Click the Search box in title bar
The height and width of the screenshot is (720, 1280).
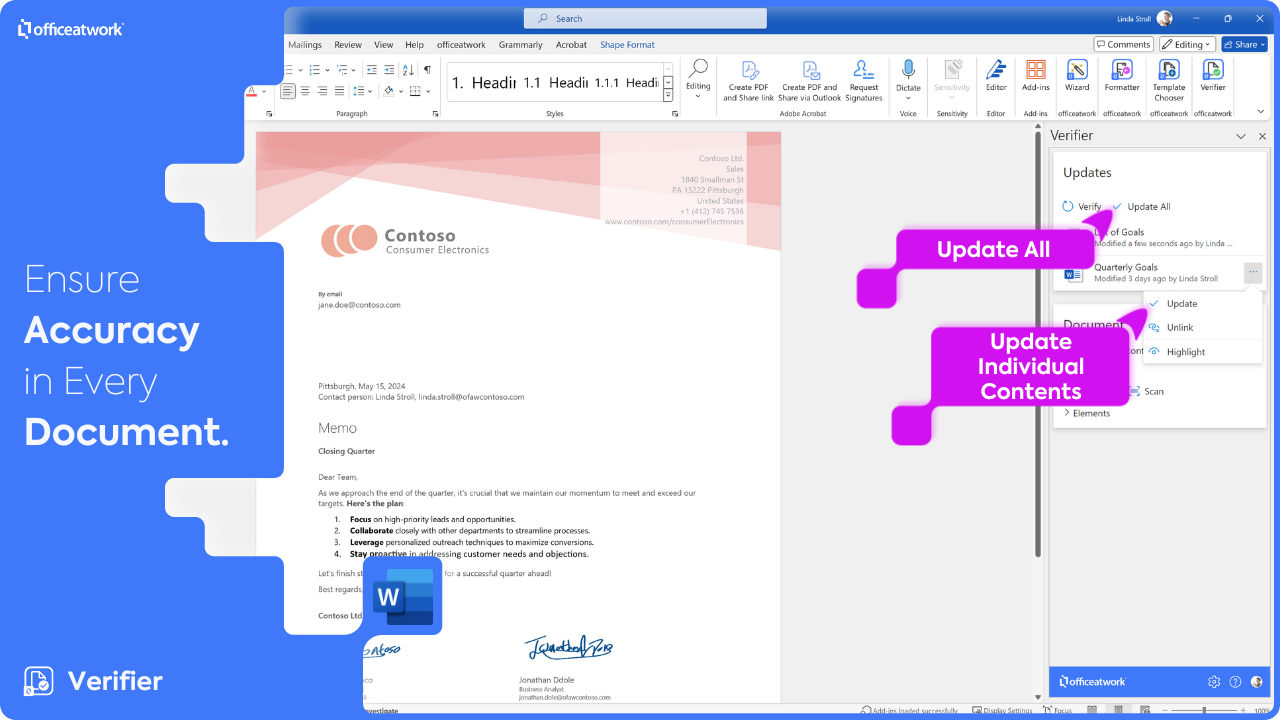click(645, 18)
